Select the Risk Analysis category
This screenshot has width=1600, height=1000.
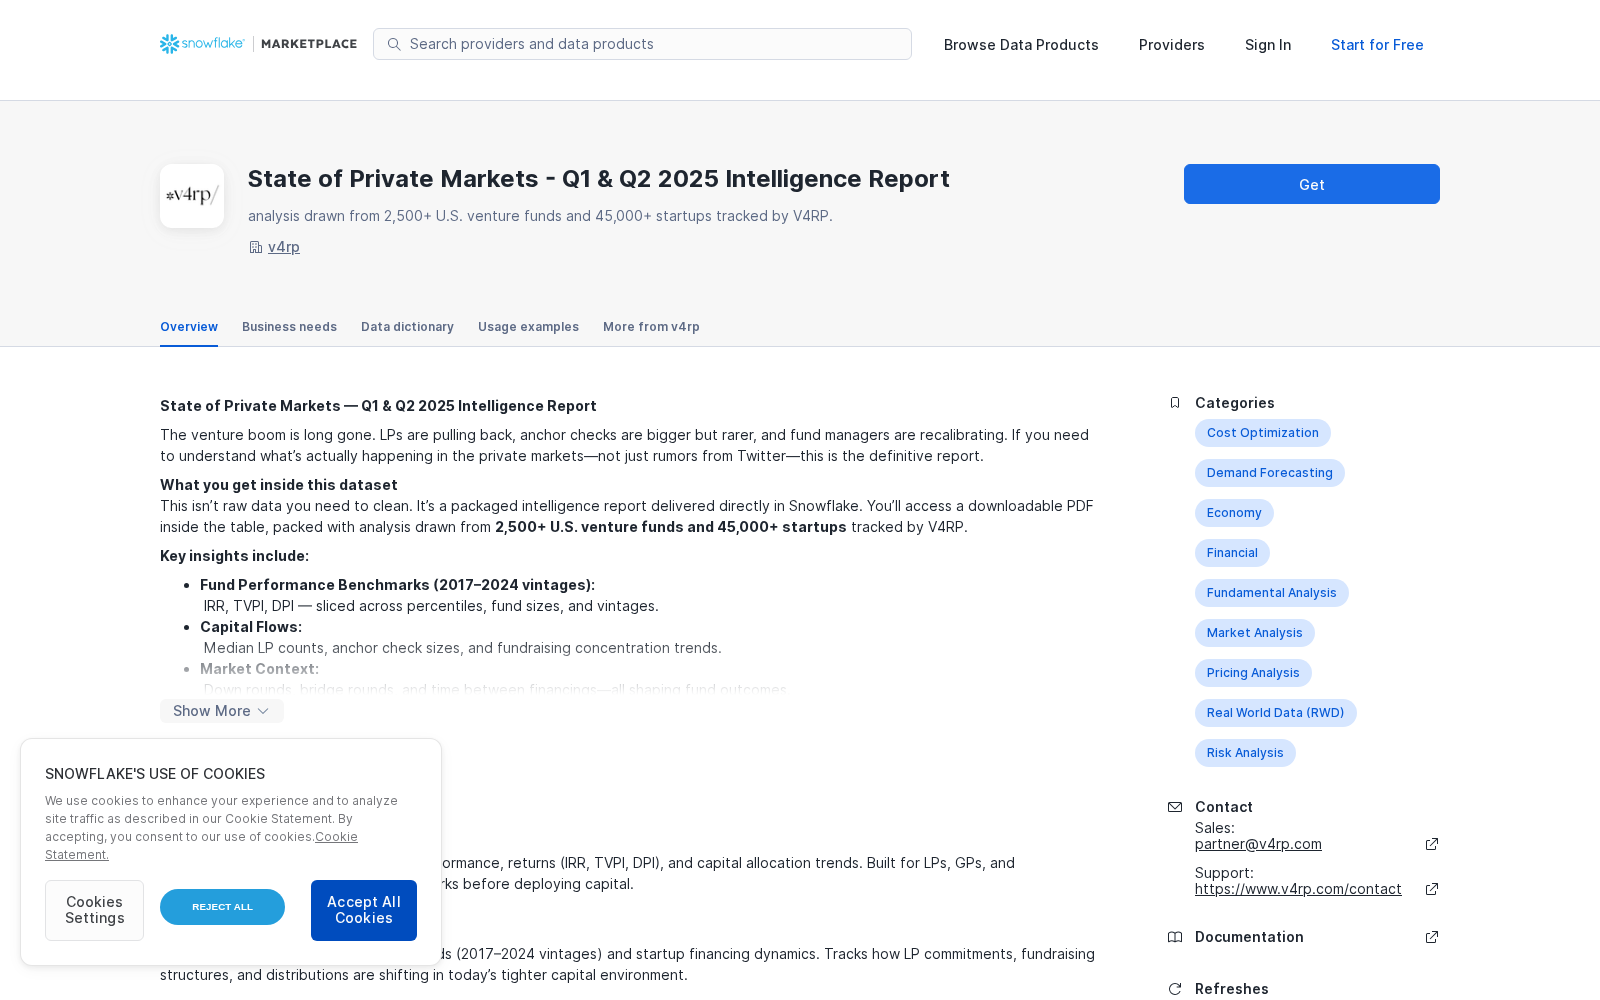coord(1245,753)
